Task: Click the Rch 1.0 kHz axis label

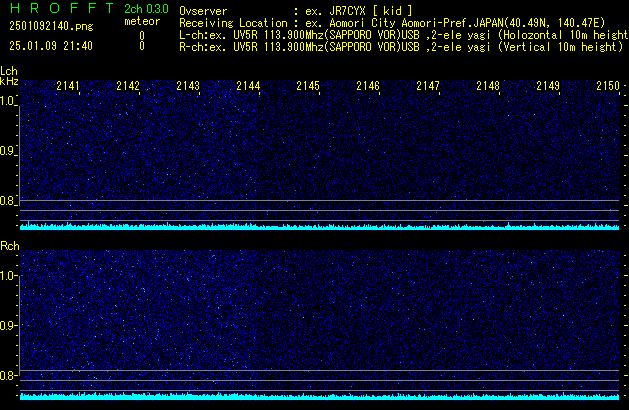Action: (x=7, y=276)
